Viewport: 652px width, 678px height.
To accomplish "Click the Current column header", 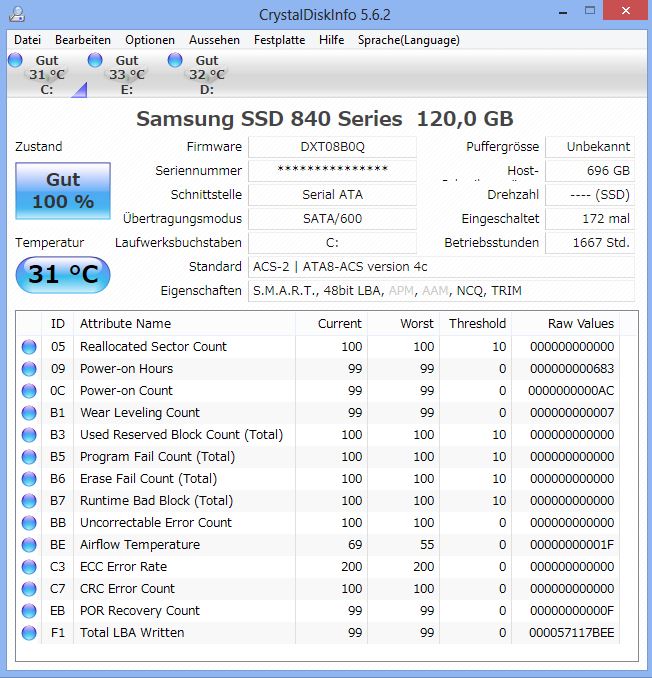I will tap(332, 323).
